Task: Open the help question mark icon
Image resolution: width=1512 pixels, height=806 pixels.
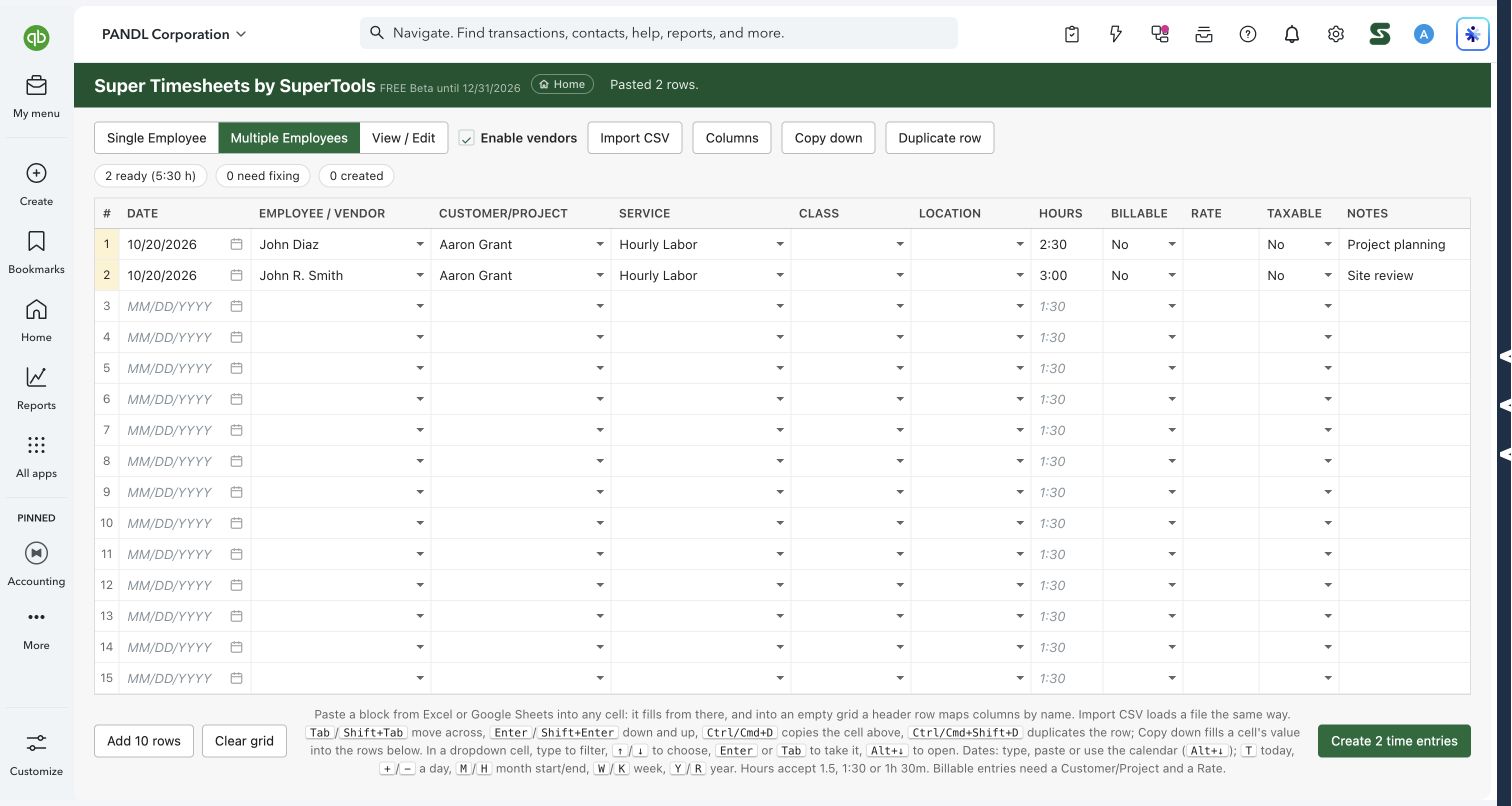Action: tap(1248, 34)
